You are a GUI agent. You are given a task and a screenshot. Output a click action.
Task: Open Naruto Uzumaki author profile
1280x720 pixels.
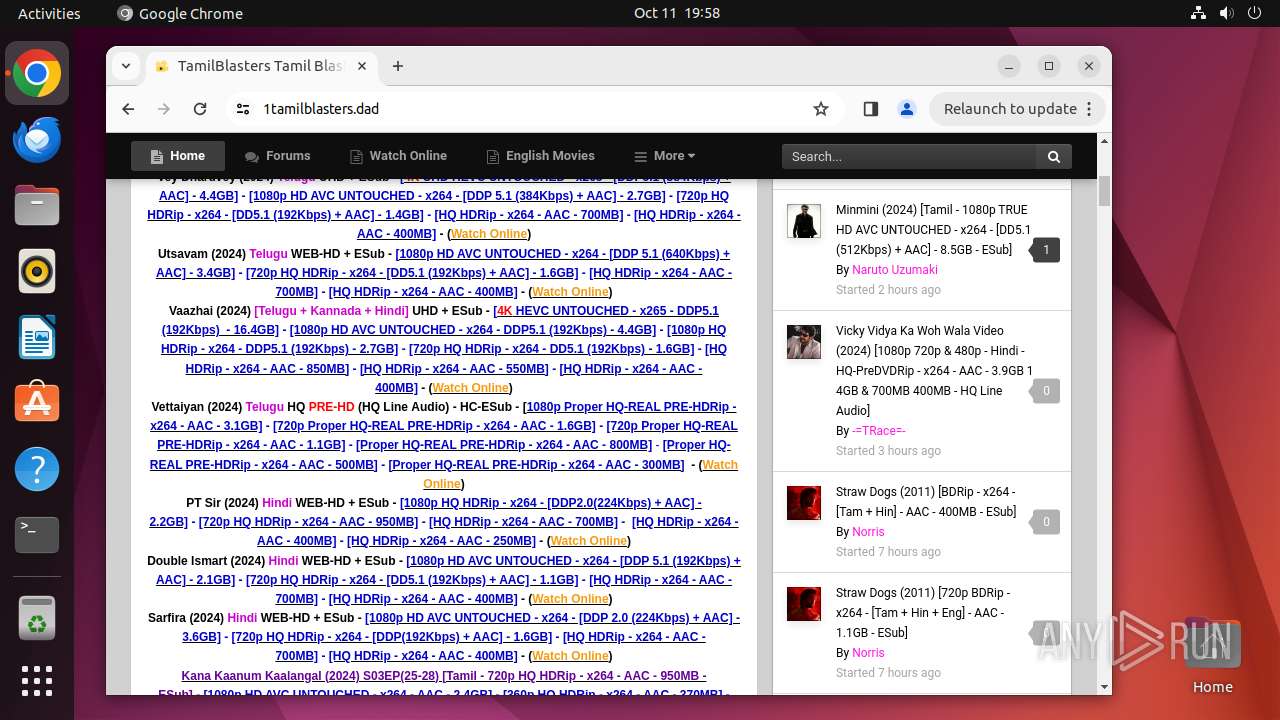tap(895, 269)
